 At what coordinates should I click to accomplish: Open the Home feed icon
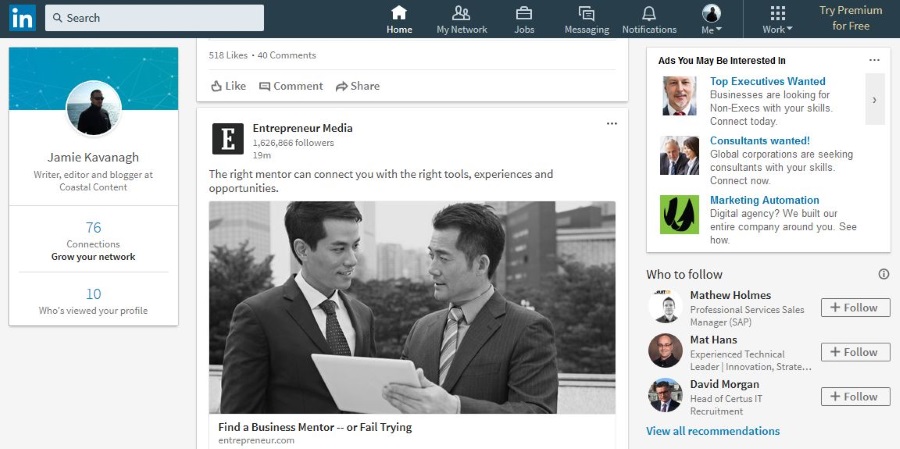399,14
